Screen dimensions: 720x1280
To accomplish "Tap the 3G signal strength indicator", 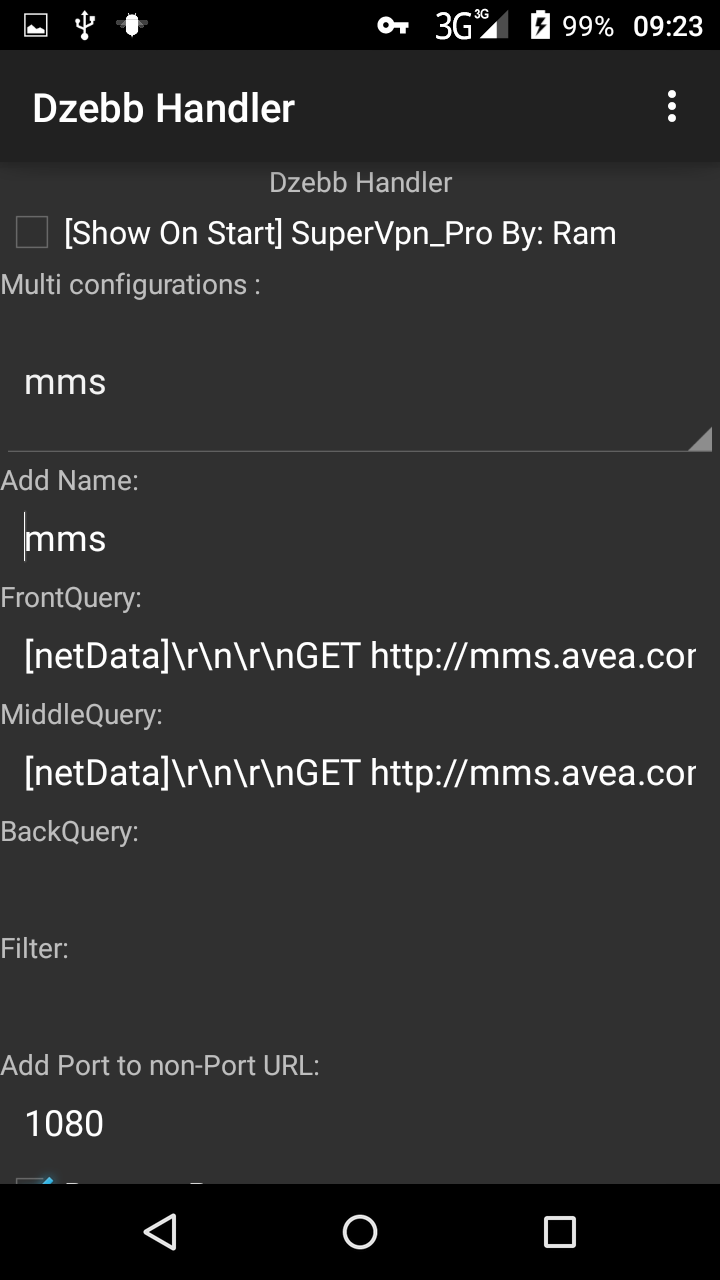I will click(x=471, y=26).
